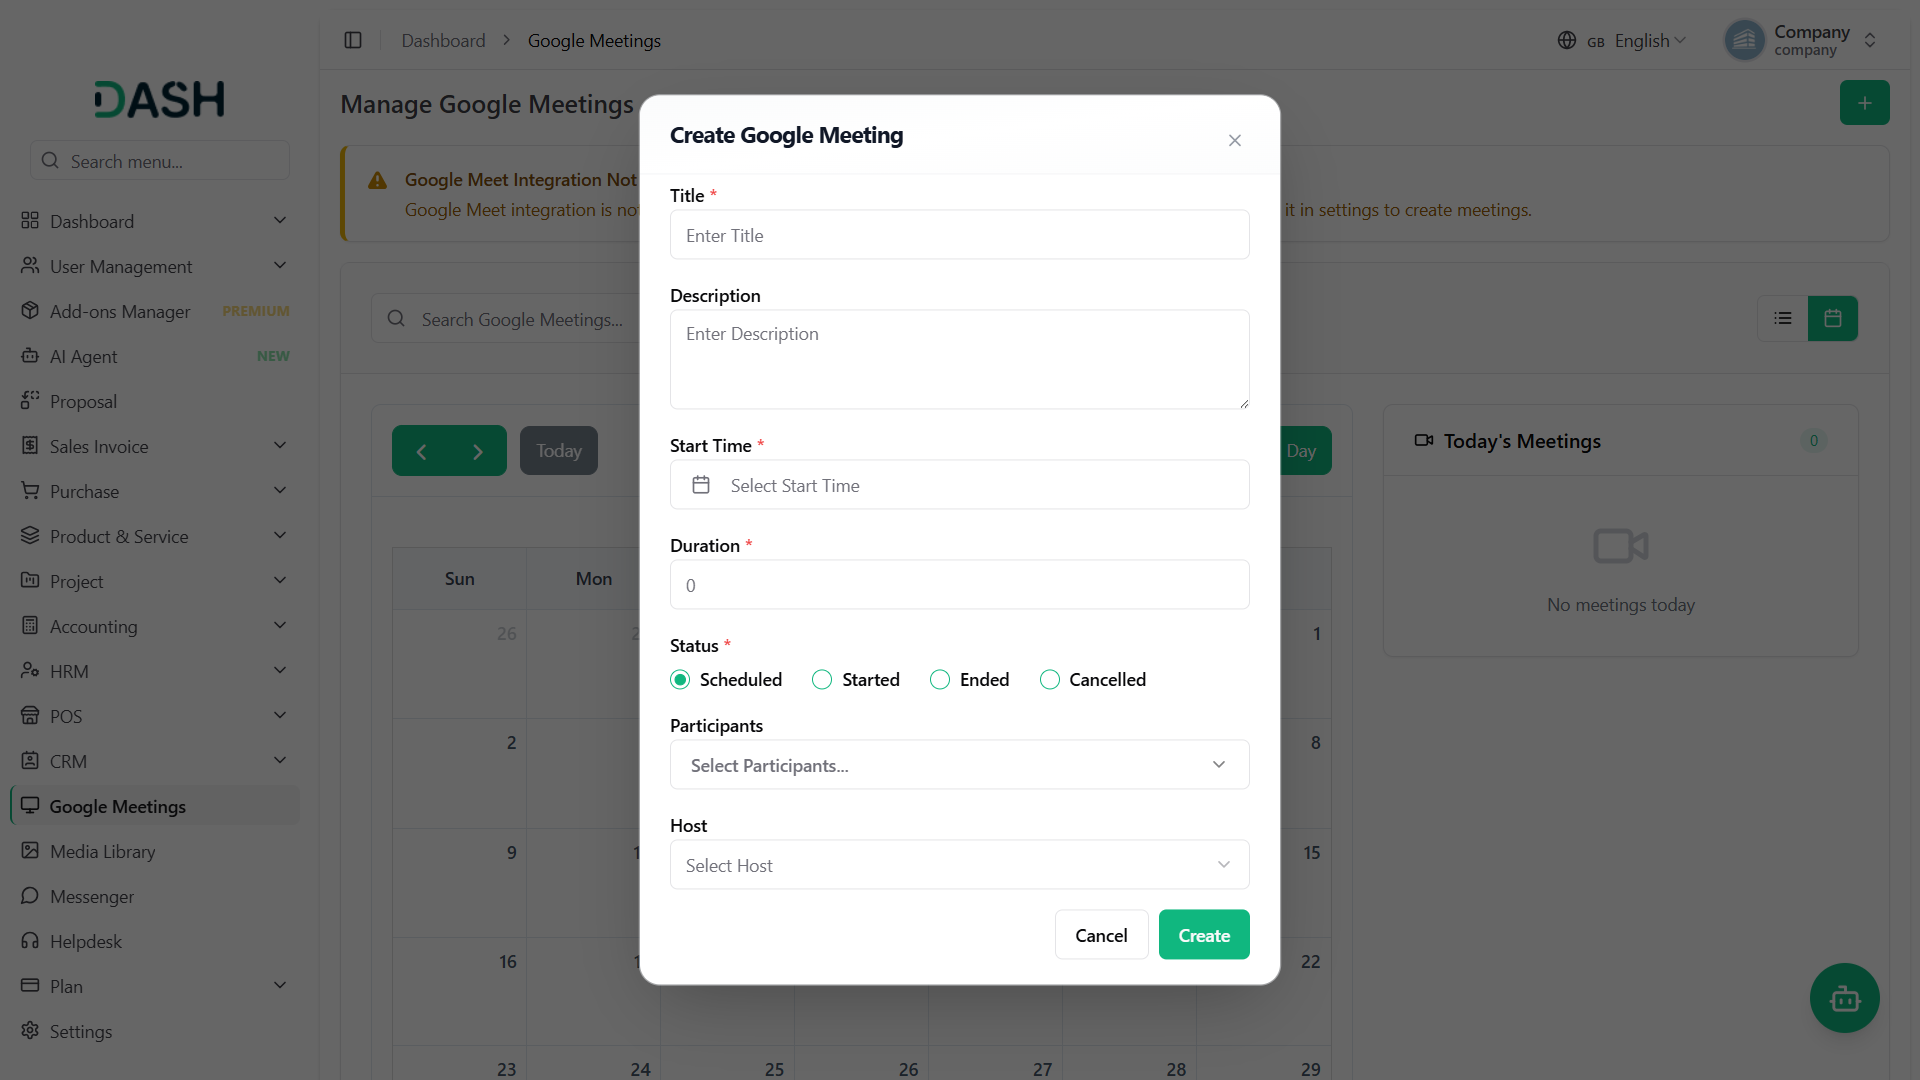Select the Ended status radio
Image resolution: width=1920 pixels, height=1080 pixels.
pyautogui.click(x=940, y=680)
